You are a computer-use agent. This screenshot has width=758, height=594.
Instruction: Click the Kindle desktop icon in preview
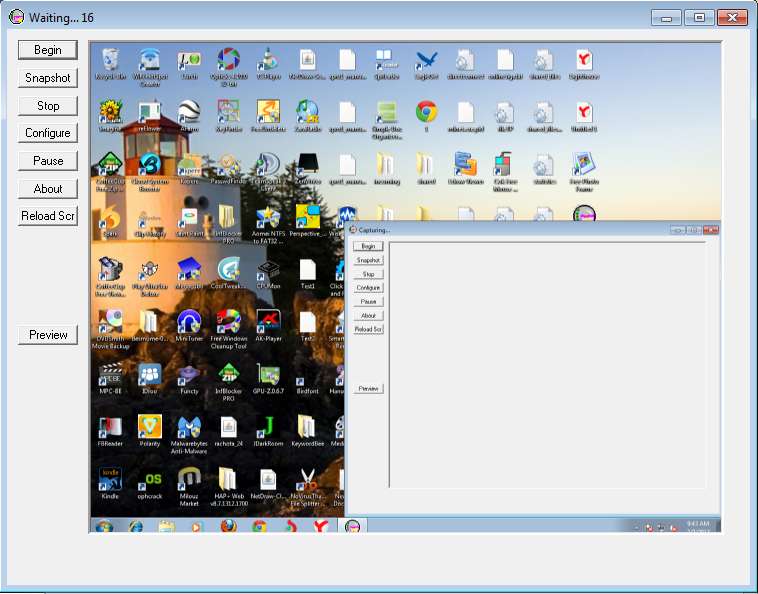pyautogui.click(x=110, y=478)
